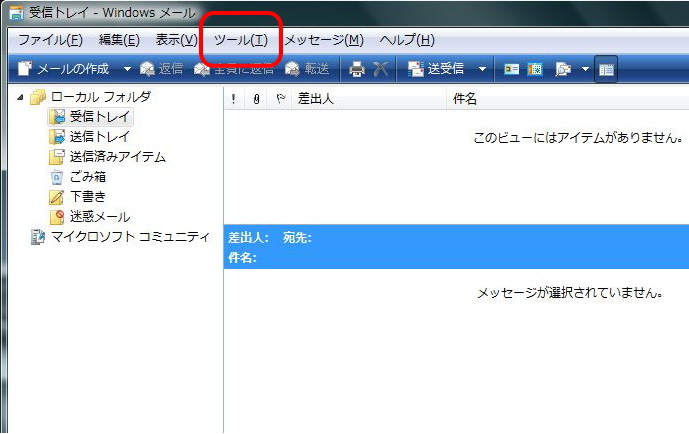The image size is (689, 434).
Task: Toggle the folder list view icon
Action: tap(606, 69)
